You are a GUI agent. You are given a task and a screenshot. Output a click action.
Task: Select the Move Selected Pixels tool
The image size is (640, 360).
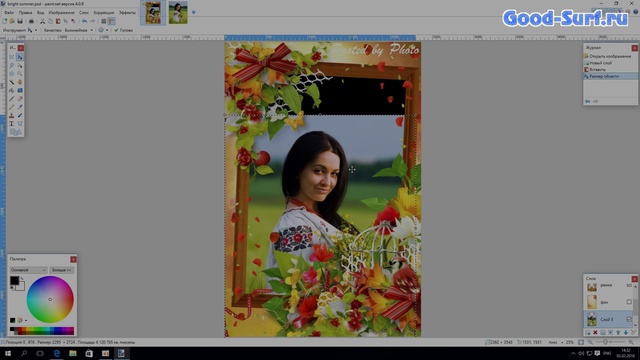point(20,57)
